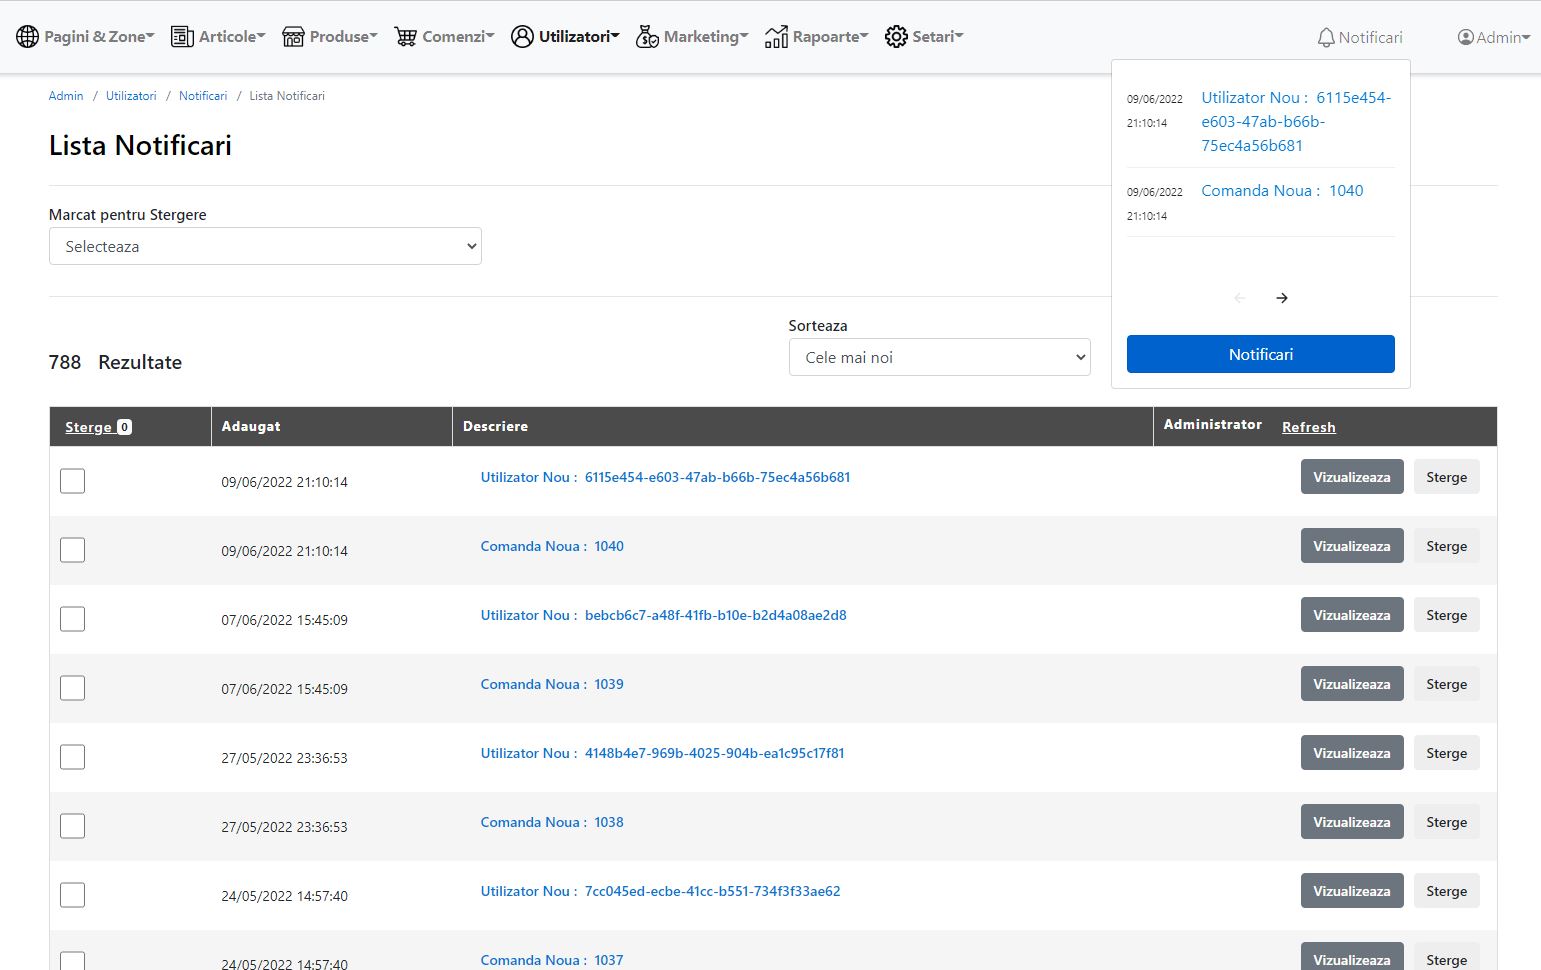
Task: Click the left arrow in notification popup
Action: (x=1240, y=298)
